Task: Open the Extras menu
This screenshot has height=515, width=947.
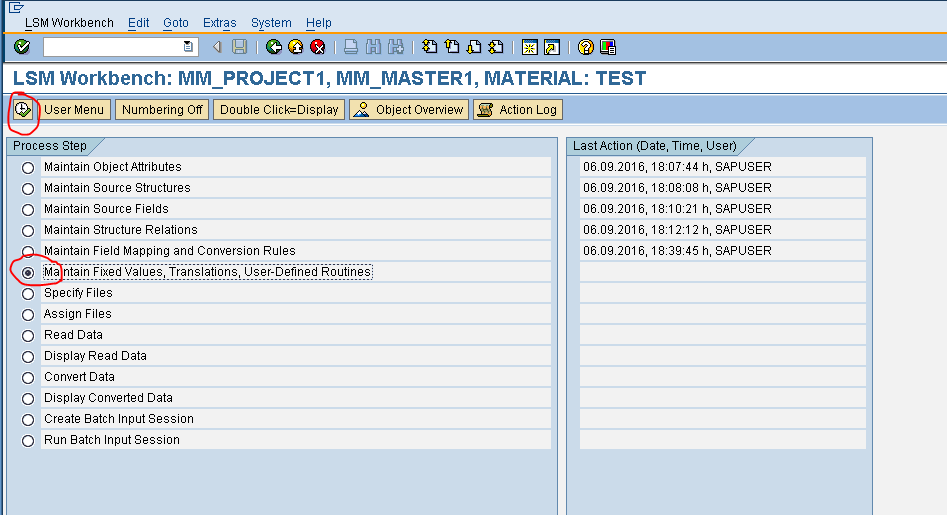Action: pos(219,23)
